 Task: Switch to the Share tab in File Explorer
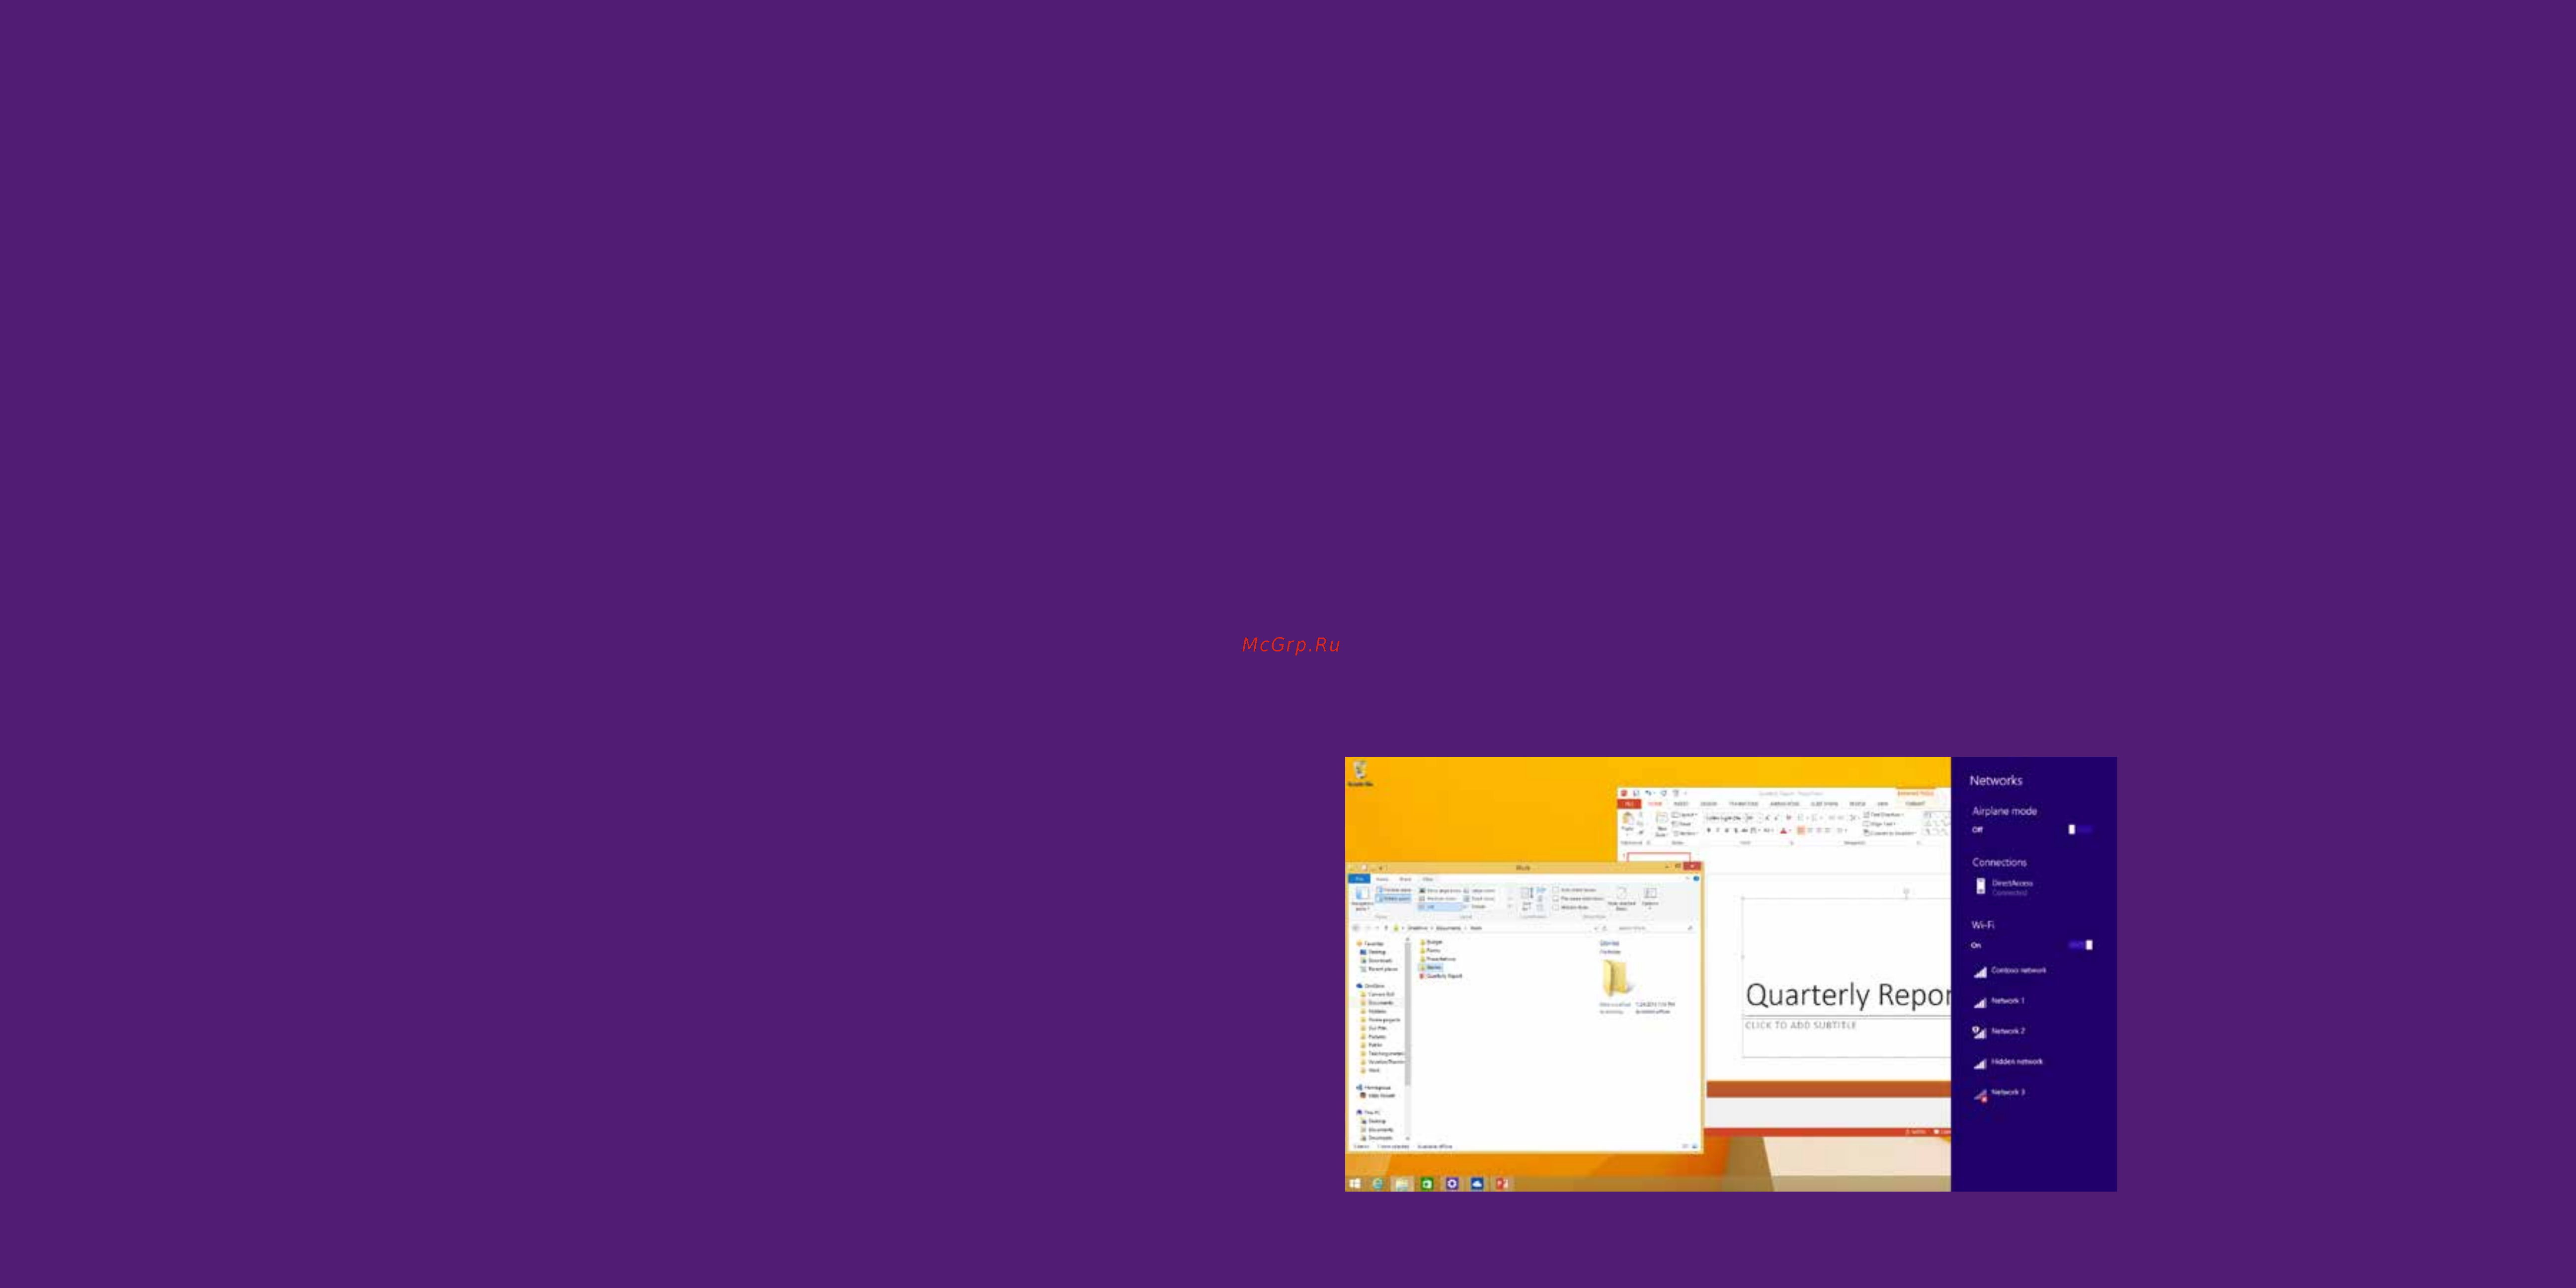pyautogui.click(x=1405, y=879)
